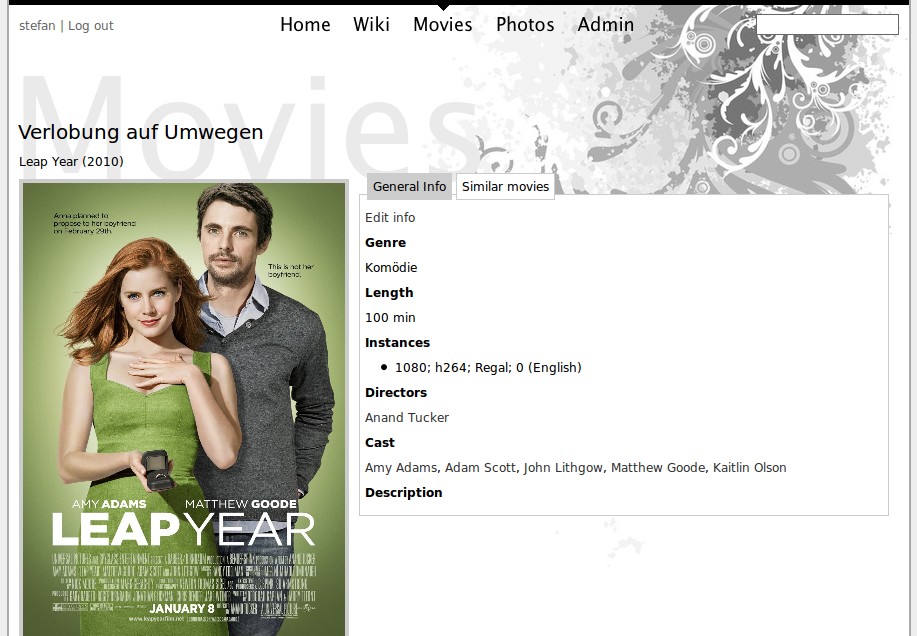Screen dimensions: 917x636
Task: Open cast member Adam Scott
Action: coord(480,468)
